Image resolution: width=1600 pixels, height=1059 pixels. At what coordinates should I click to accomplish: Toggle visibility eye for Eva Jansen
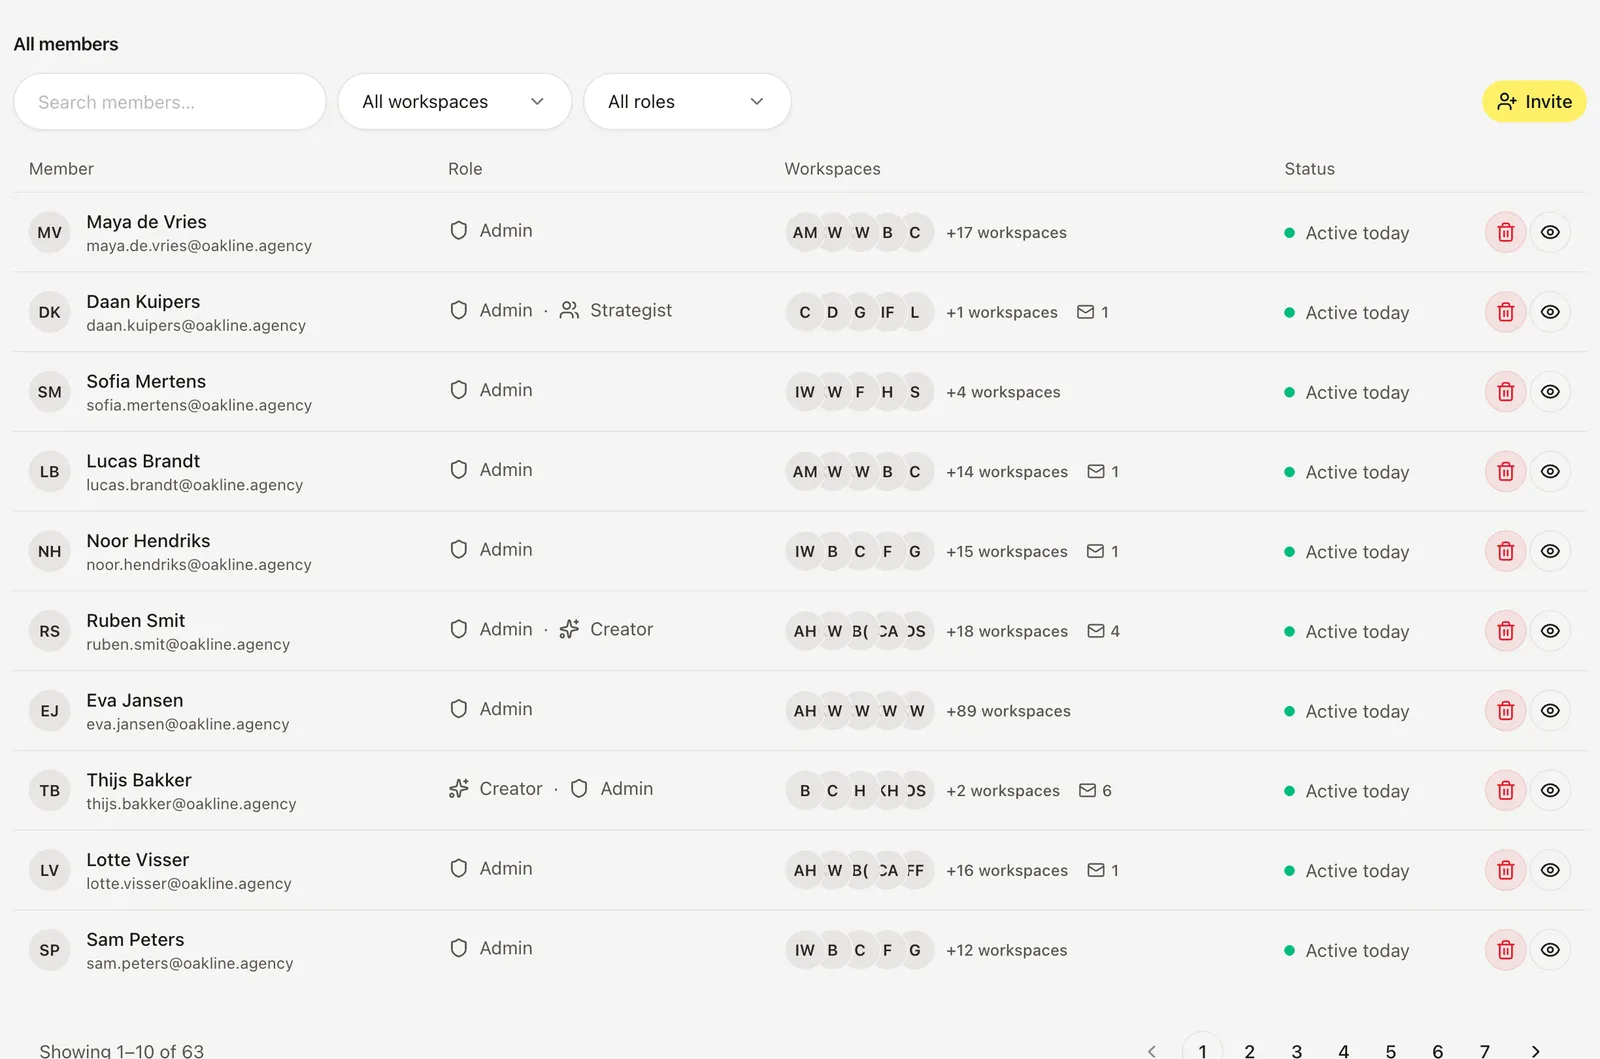click(1550, 711)
